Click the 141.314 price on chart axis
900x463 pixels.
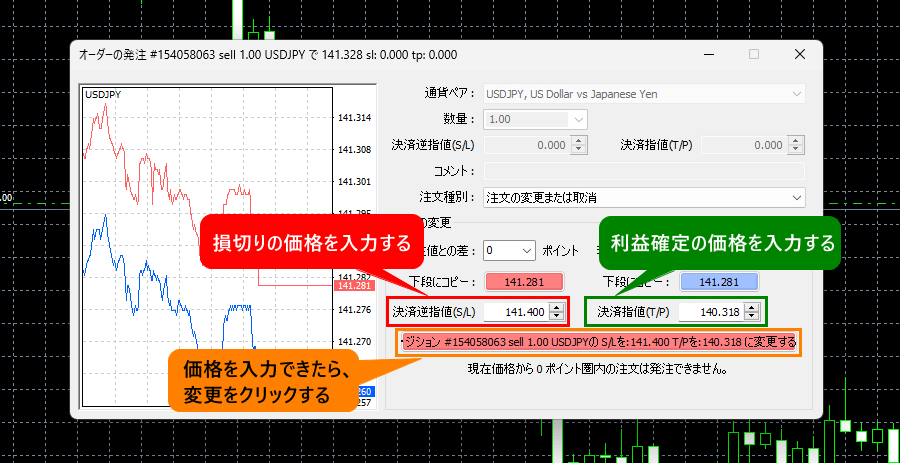click(x=355, y=118)
